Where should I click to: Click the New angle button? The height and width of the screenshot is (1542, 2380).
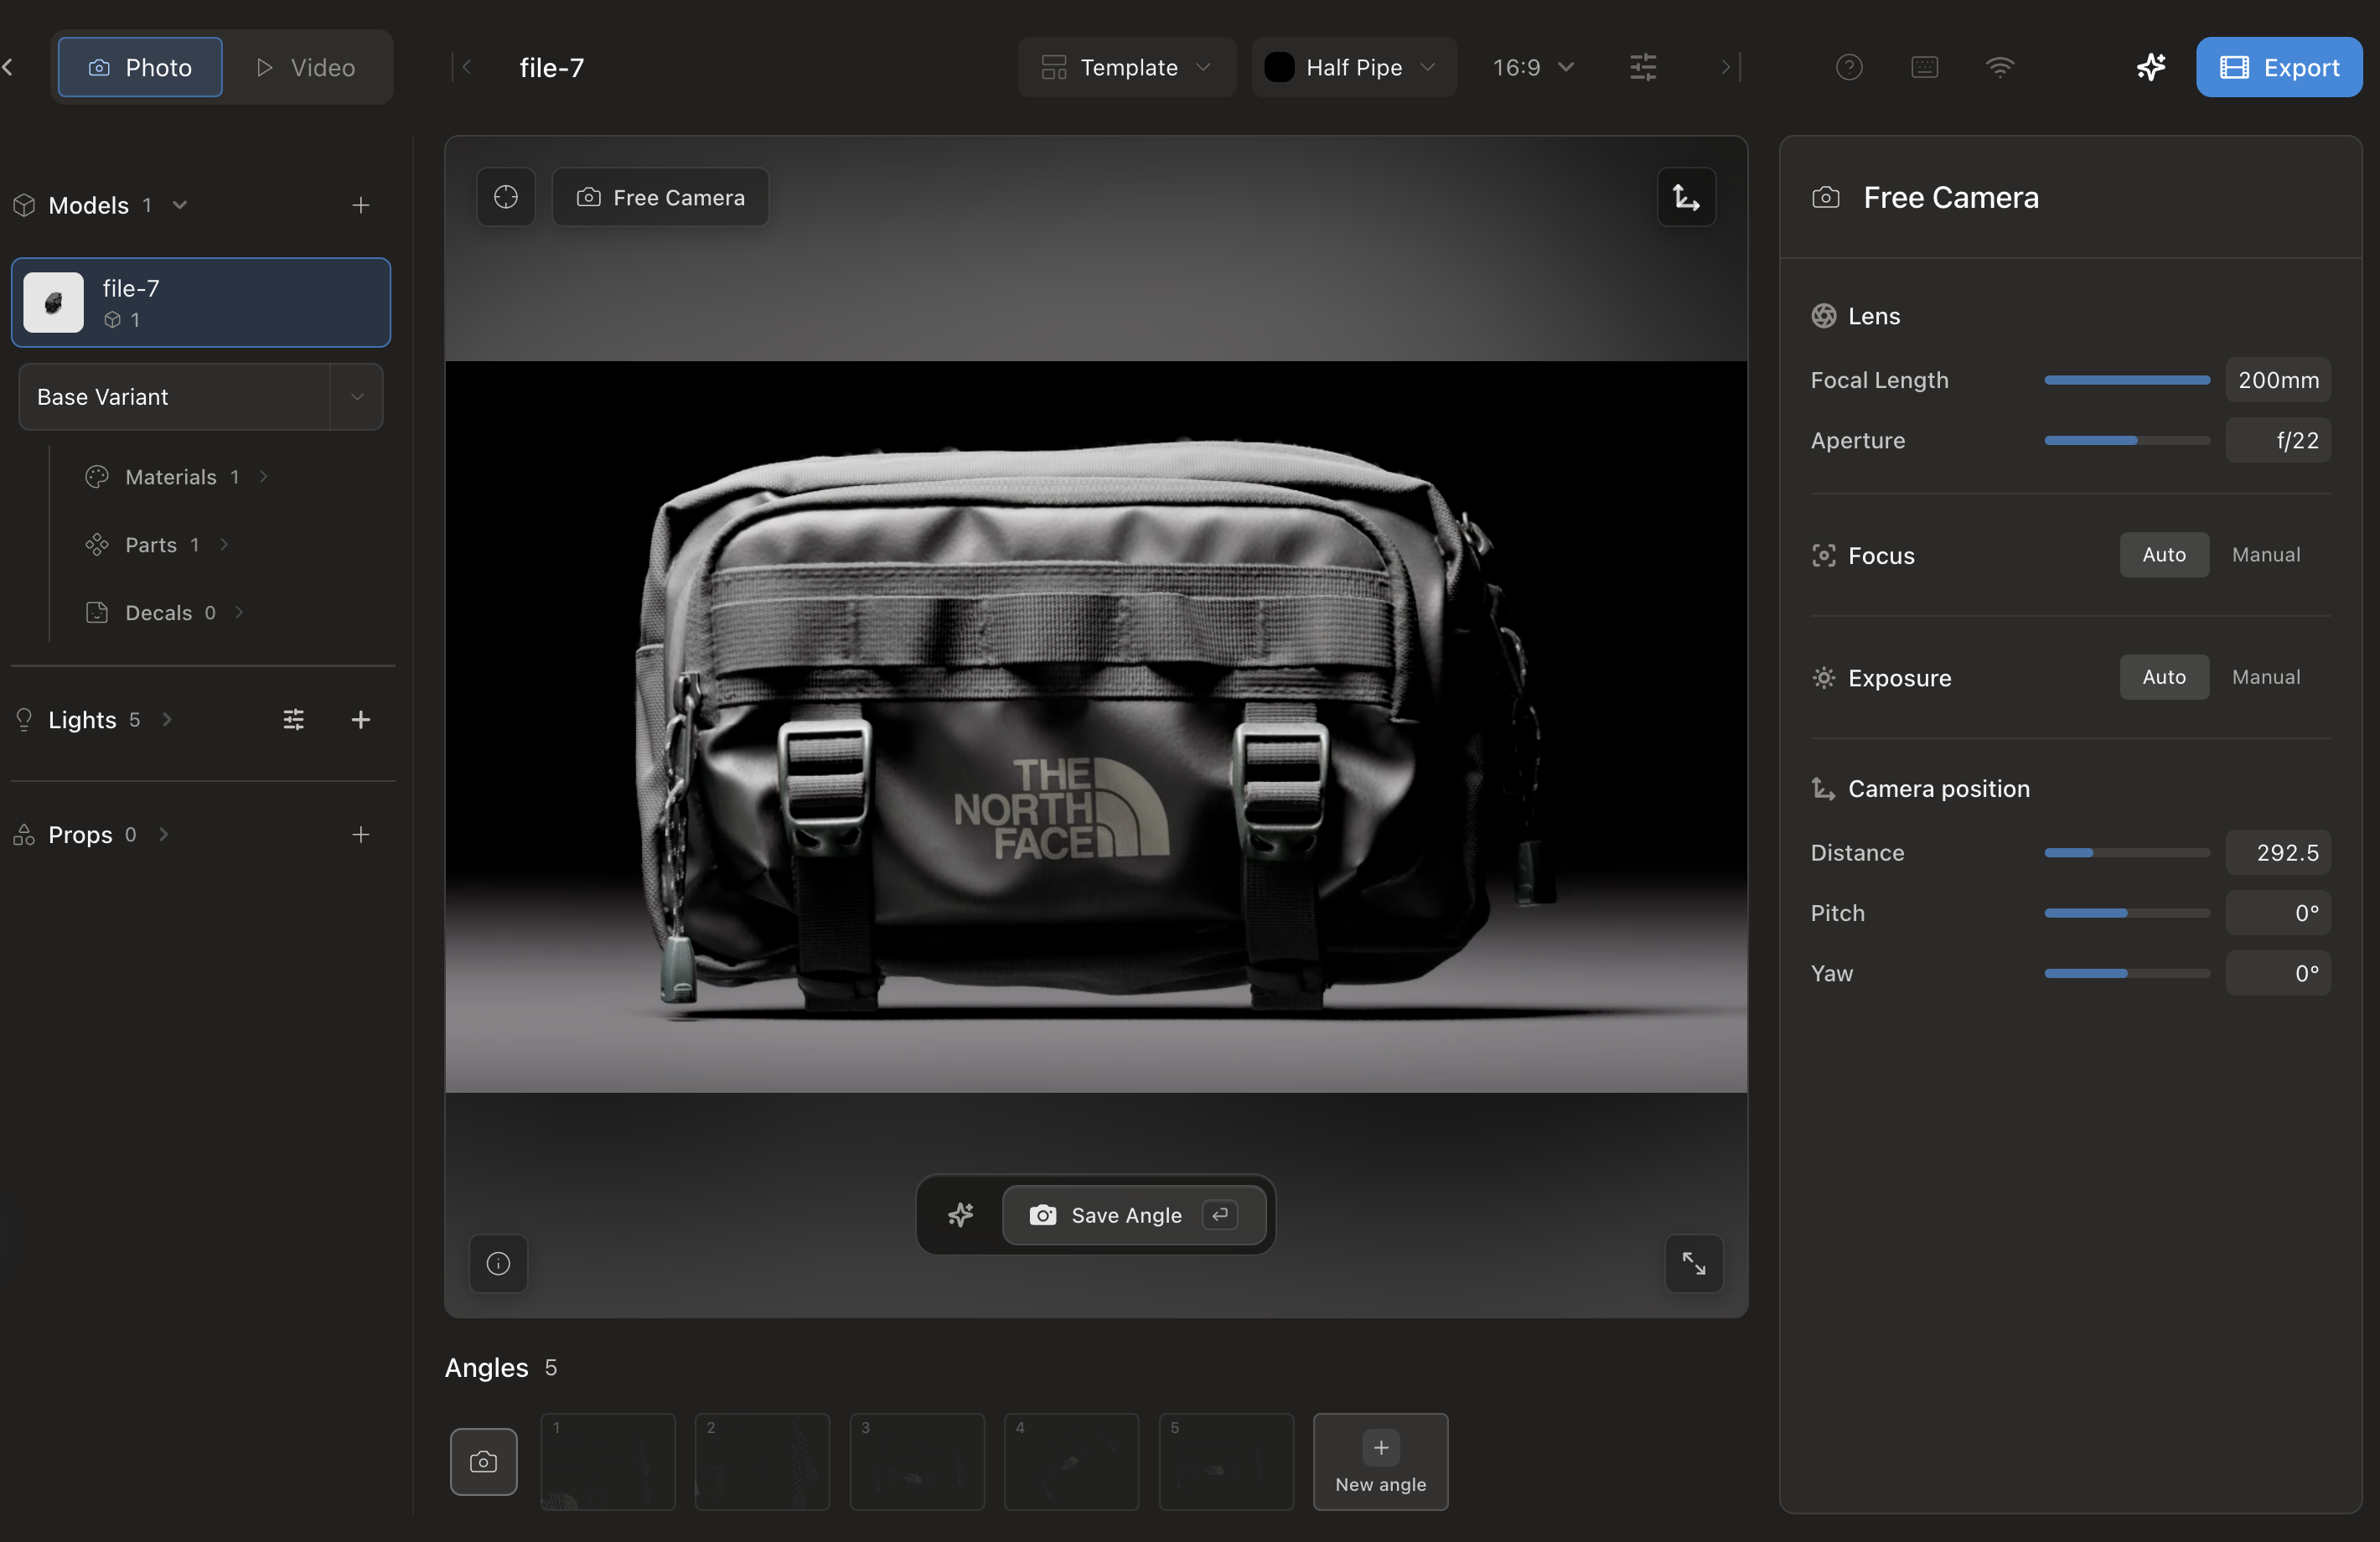click(1380, 1461)
